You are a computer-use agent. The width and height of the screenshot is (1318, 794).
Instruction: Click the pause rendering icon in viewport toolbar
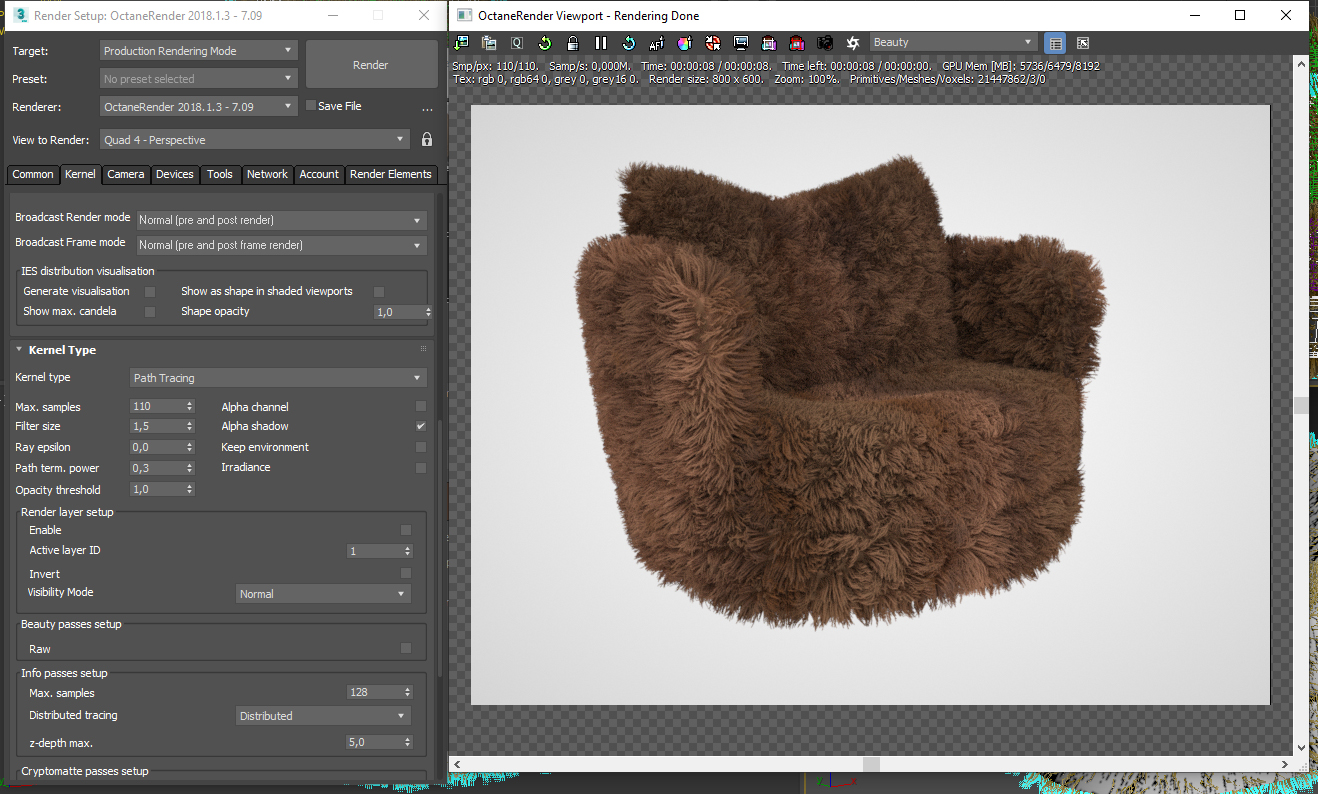601,43
